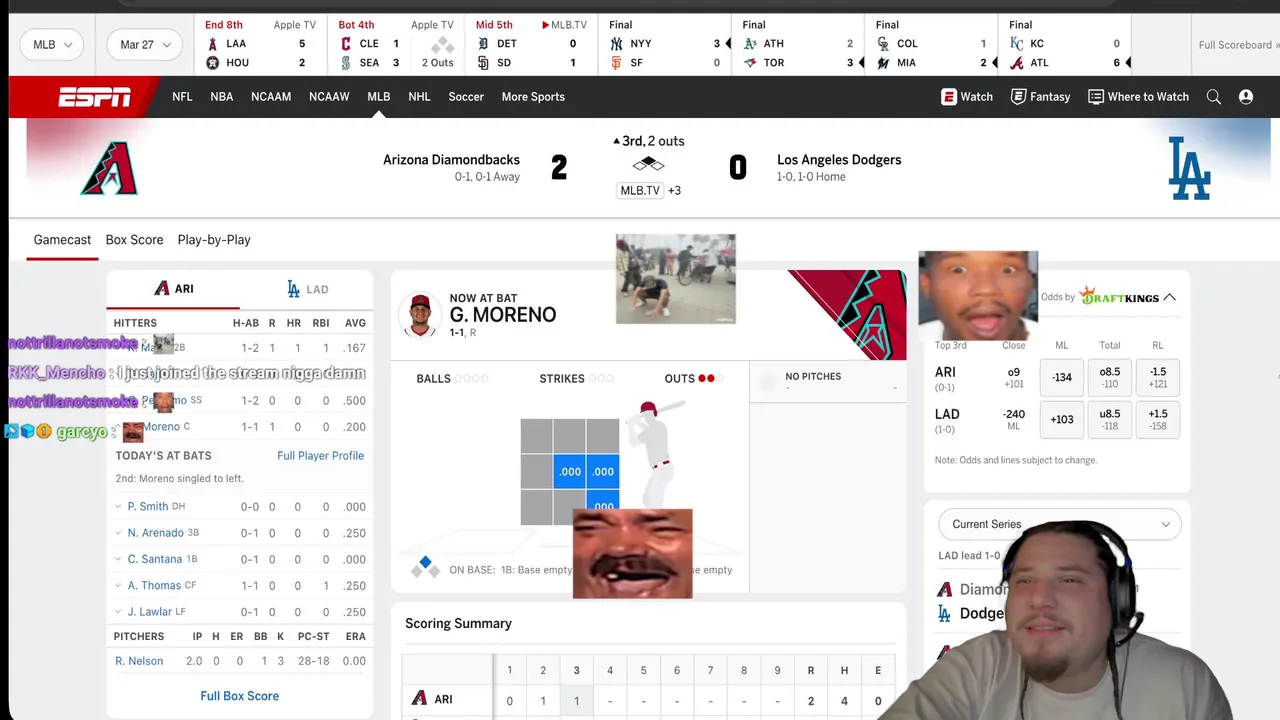Open the More Sports menu
The width and height of the screenshot is (1280, 720).
533,97
